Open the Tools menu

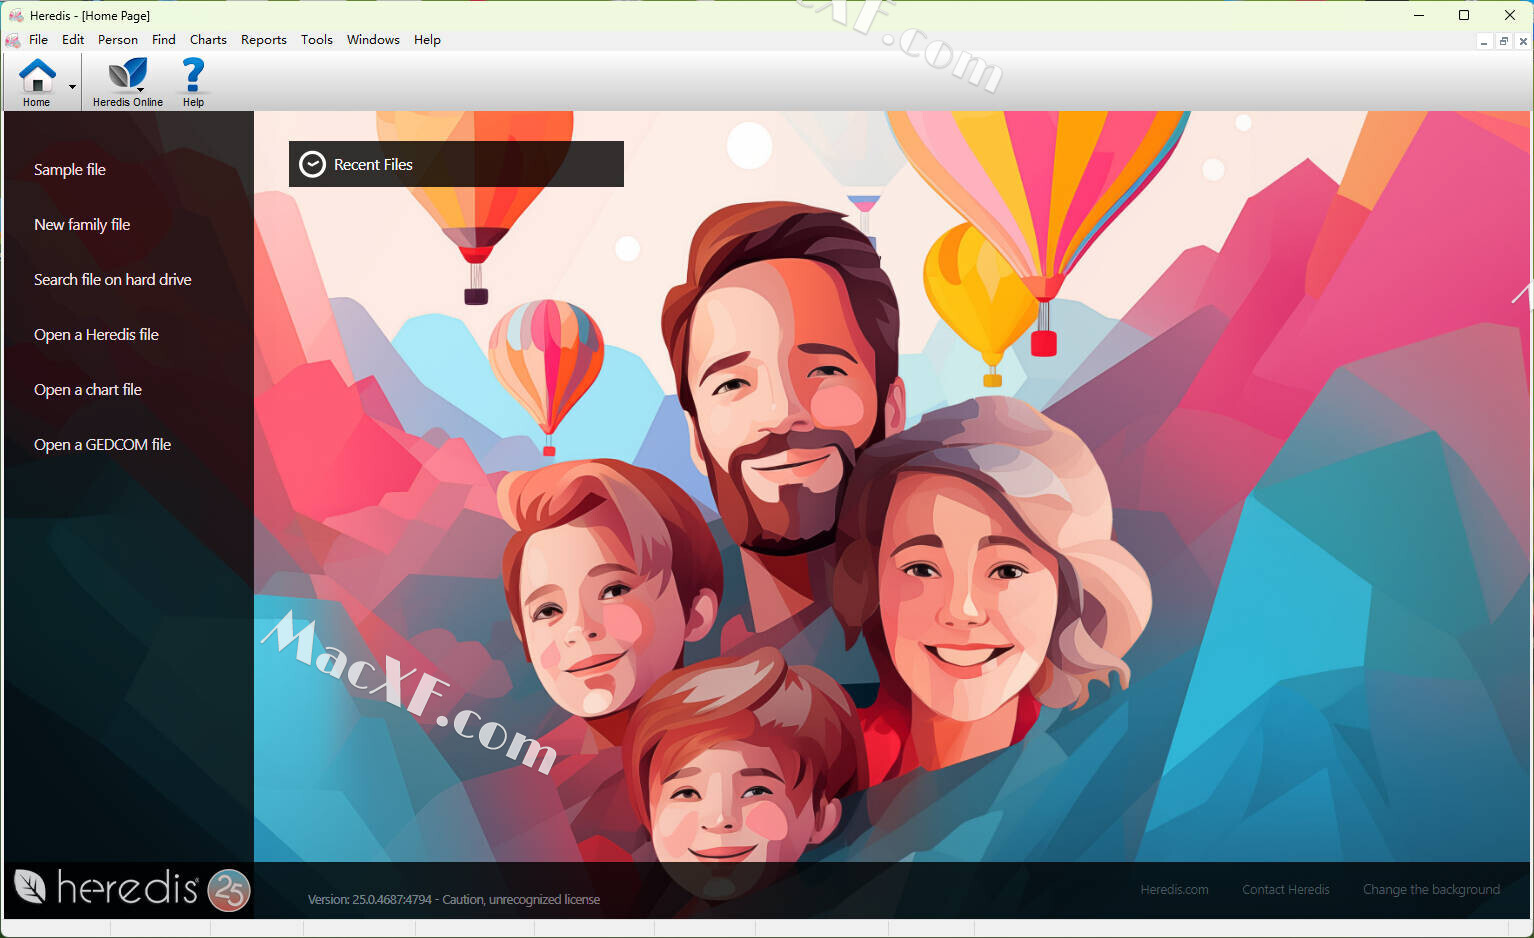click(316, 40)
